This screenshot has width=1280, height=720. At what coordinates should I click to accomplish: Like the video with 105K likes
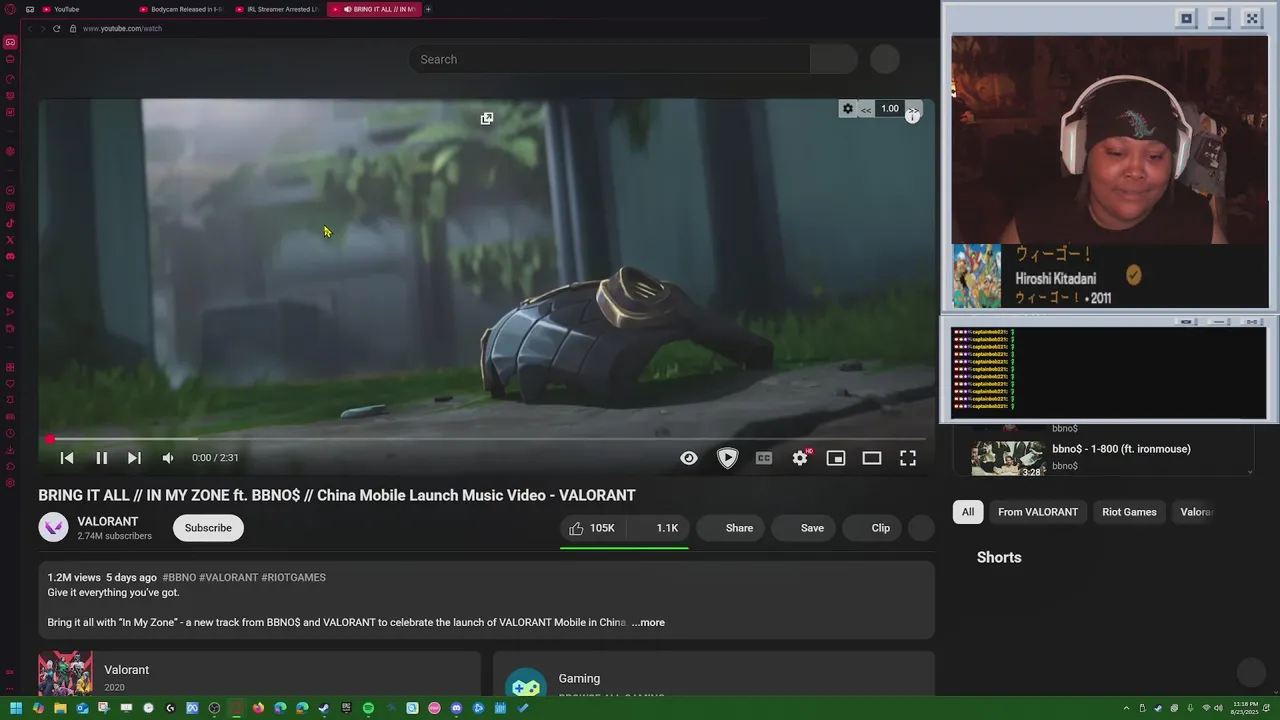click(592, 528)
